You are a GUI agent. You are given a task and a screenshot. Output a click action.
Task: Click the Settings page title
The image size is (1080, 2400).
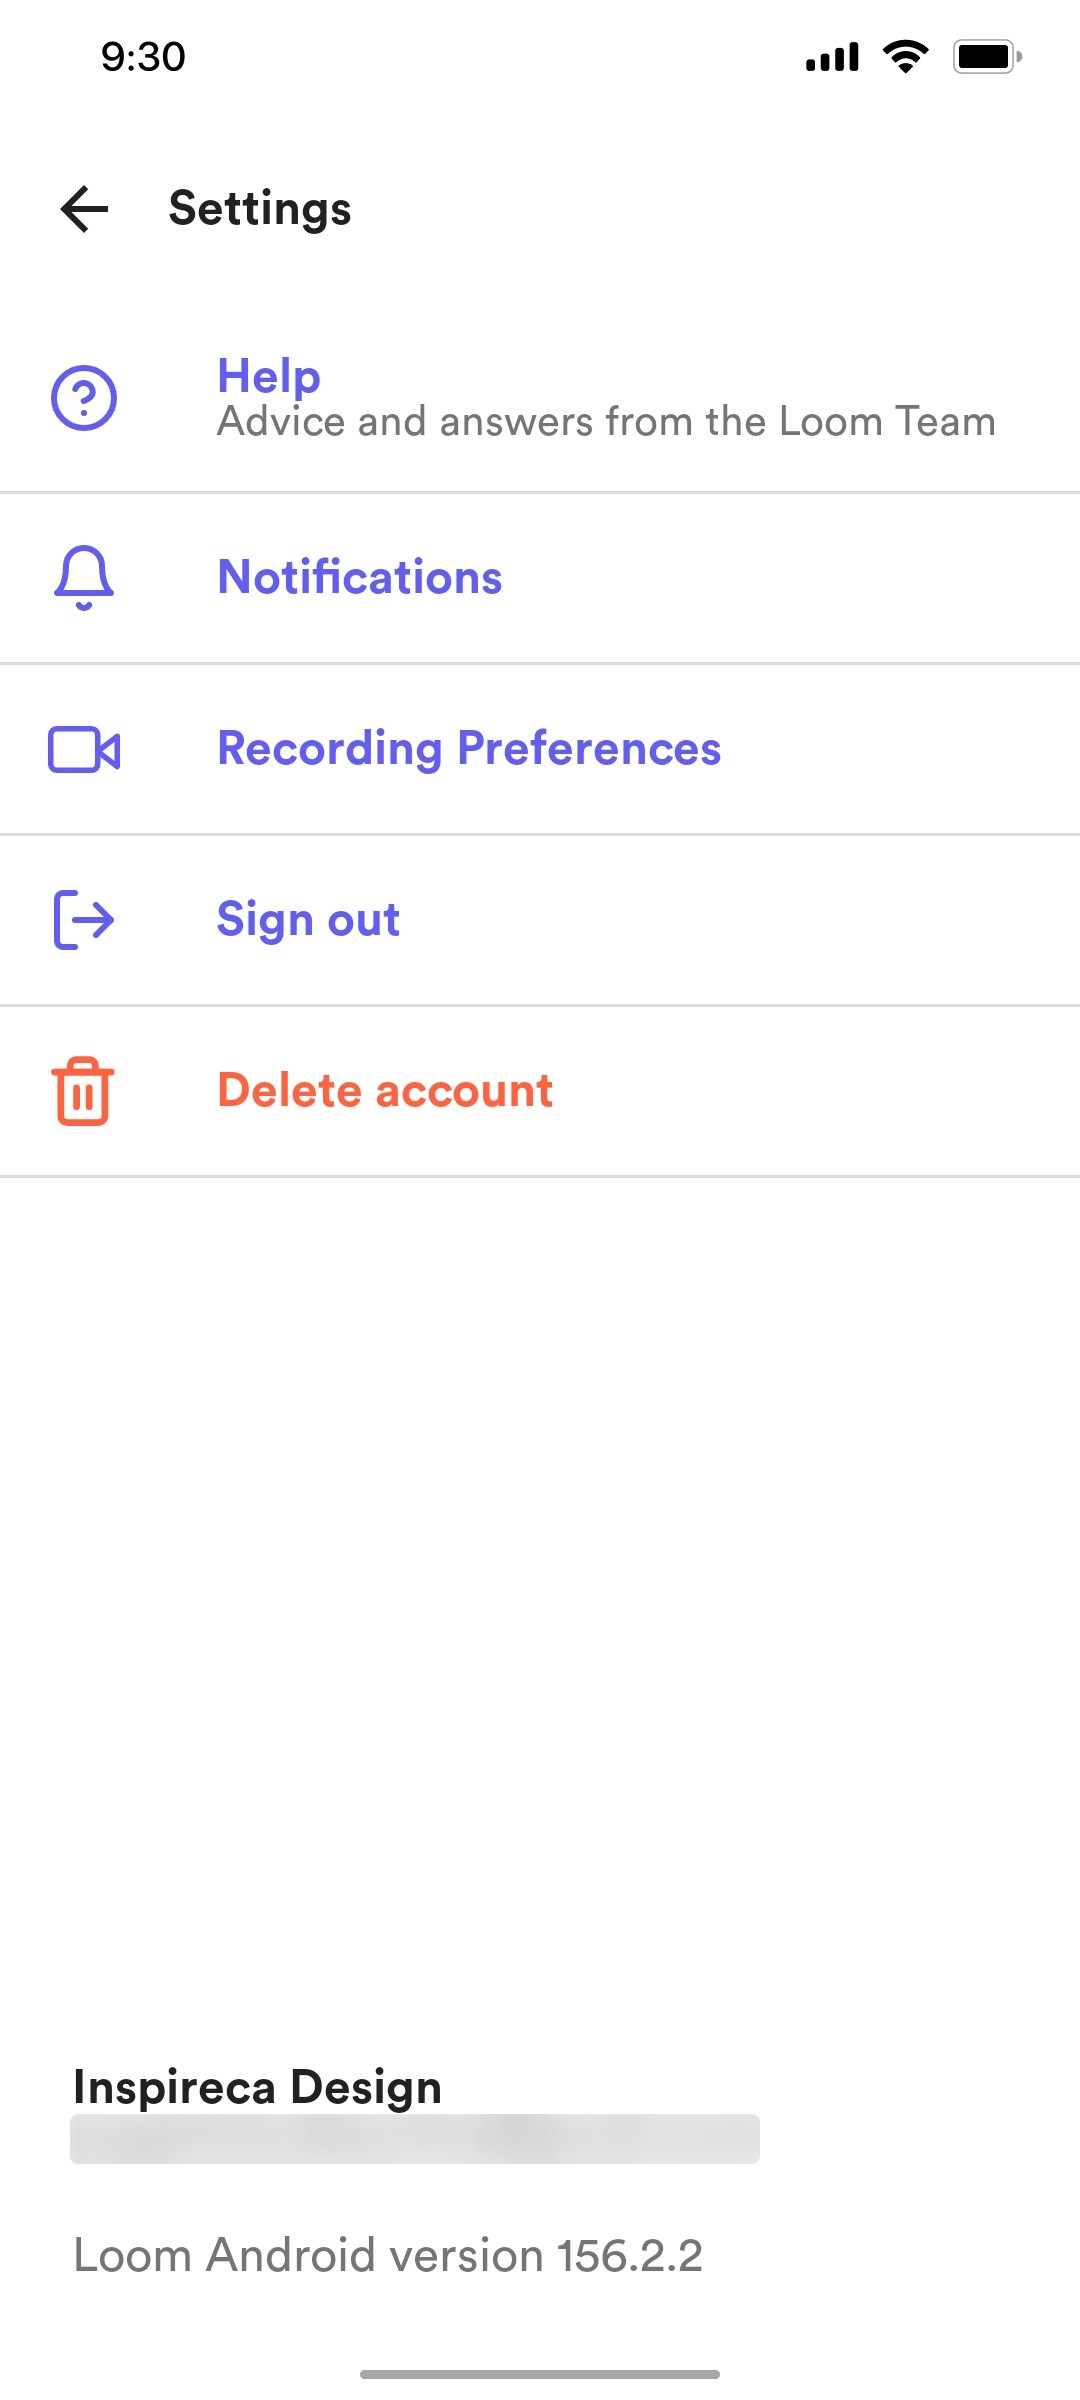pos(258,208)
